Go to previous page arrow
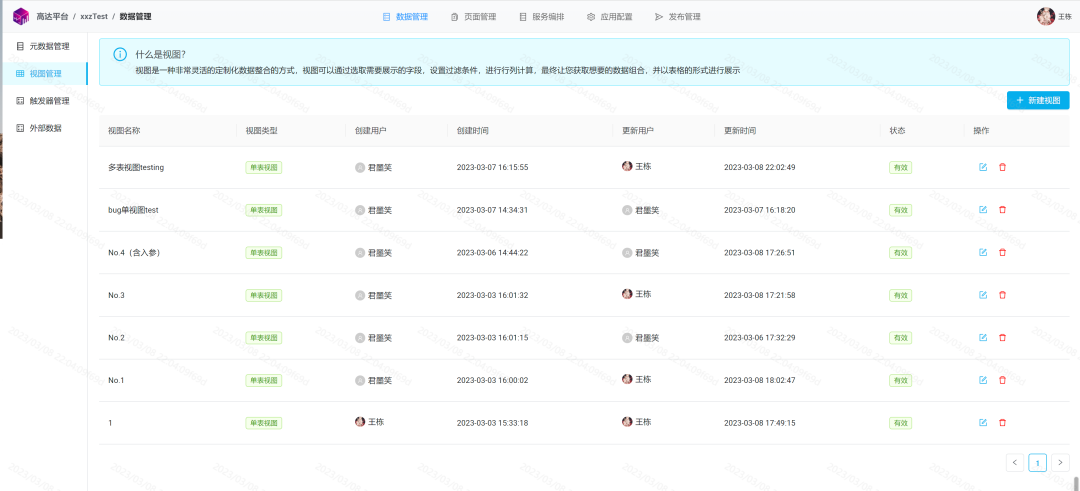Viewport: 1080px width, 491px height. 1015,463
